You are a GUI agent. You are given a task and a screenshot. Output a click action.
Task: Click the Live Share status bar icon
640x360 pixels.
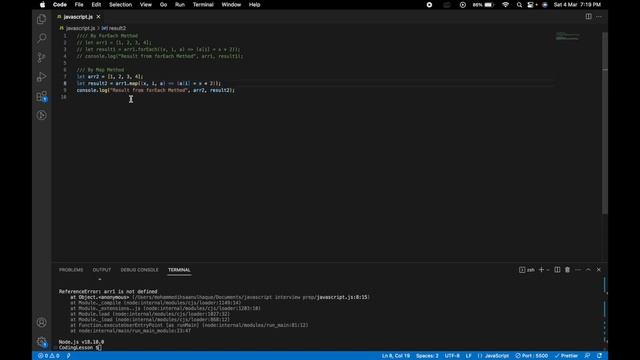[x=68, y=356]
